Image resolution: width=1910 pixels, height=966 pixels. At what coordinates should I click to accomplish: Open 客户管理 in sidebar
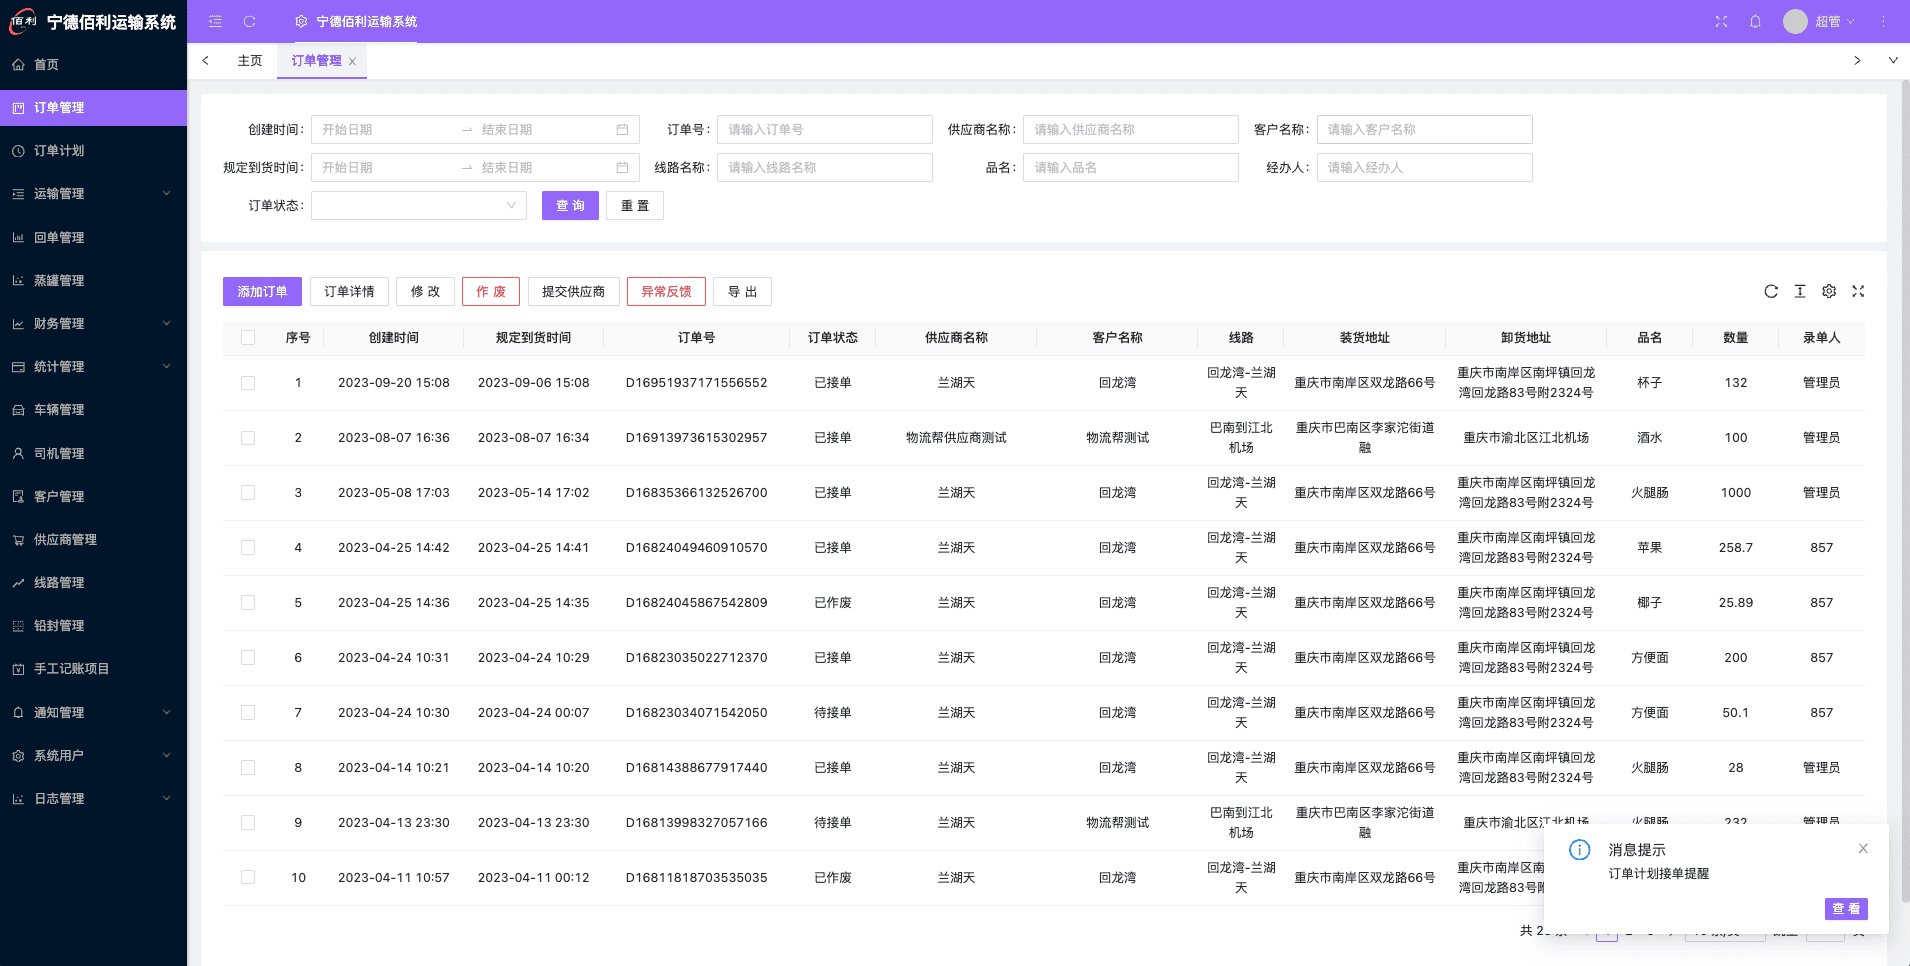[93, 496]
